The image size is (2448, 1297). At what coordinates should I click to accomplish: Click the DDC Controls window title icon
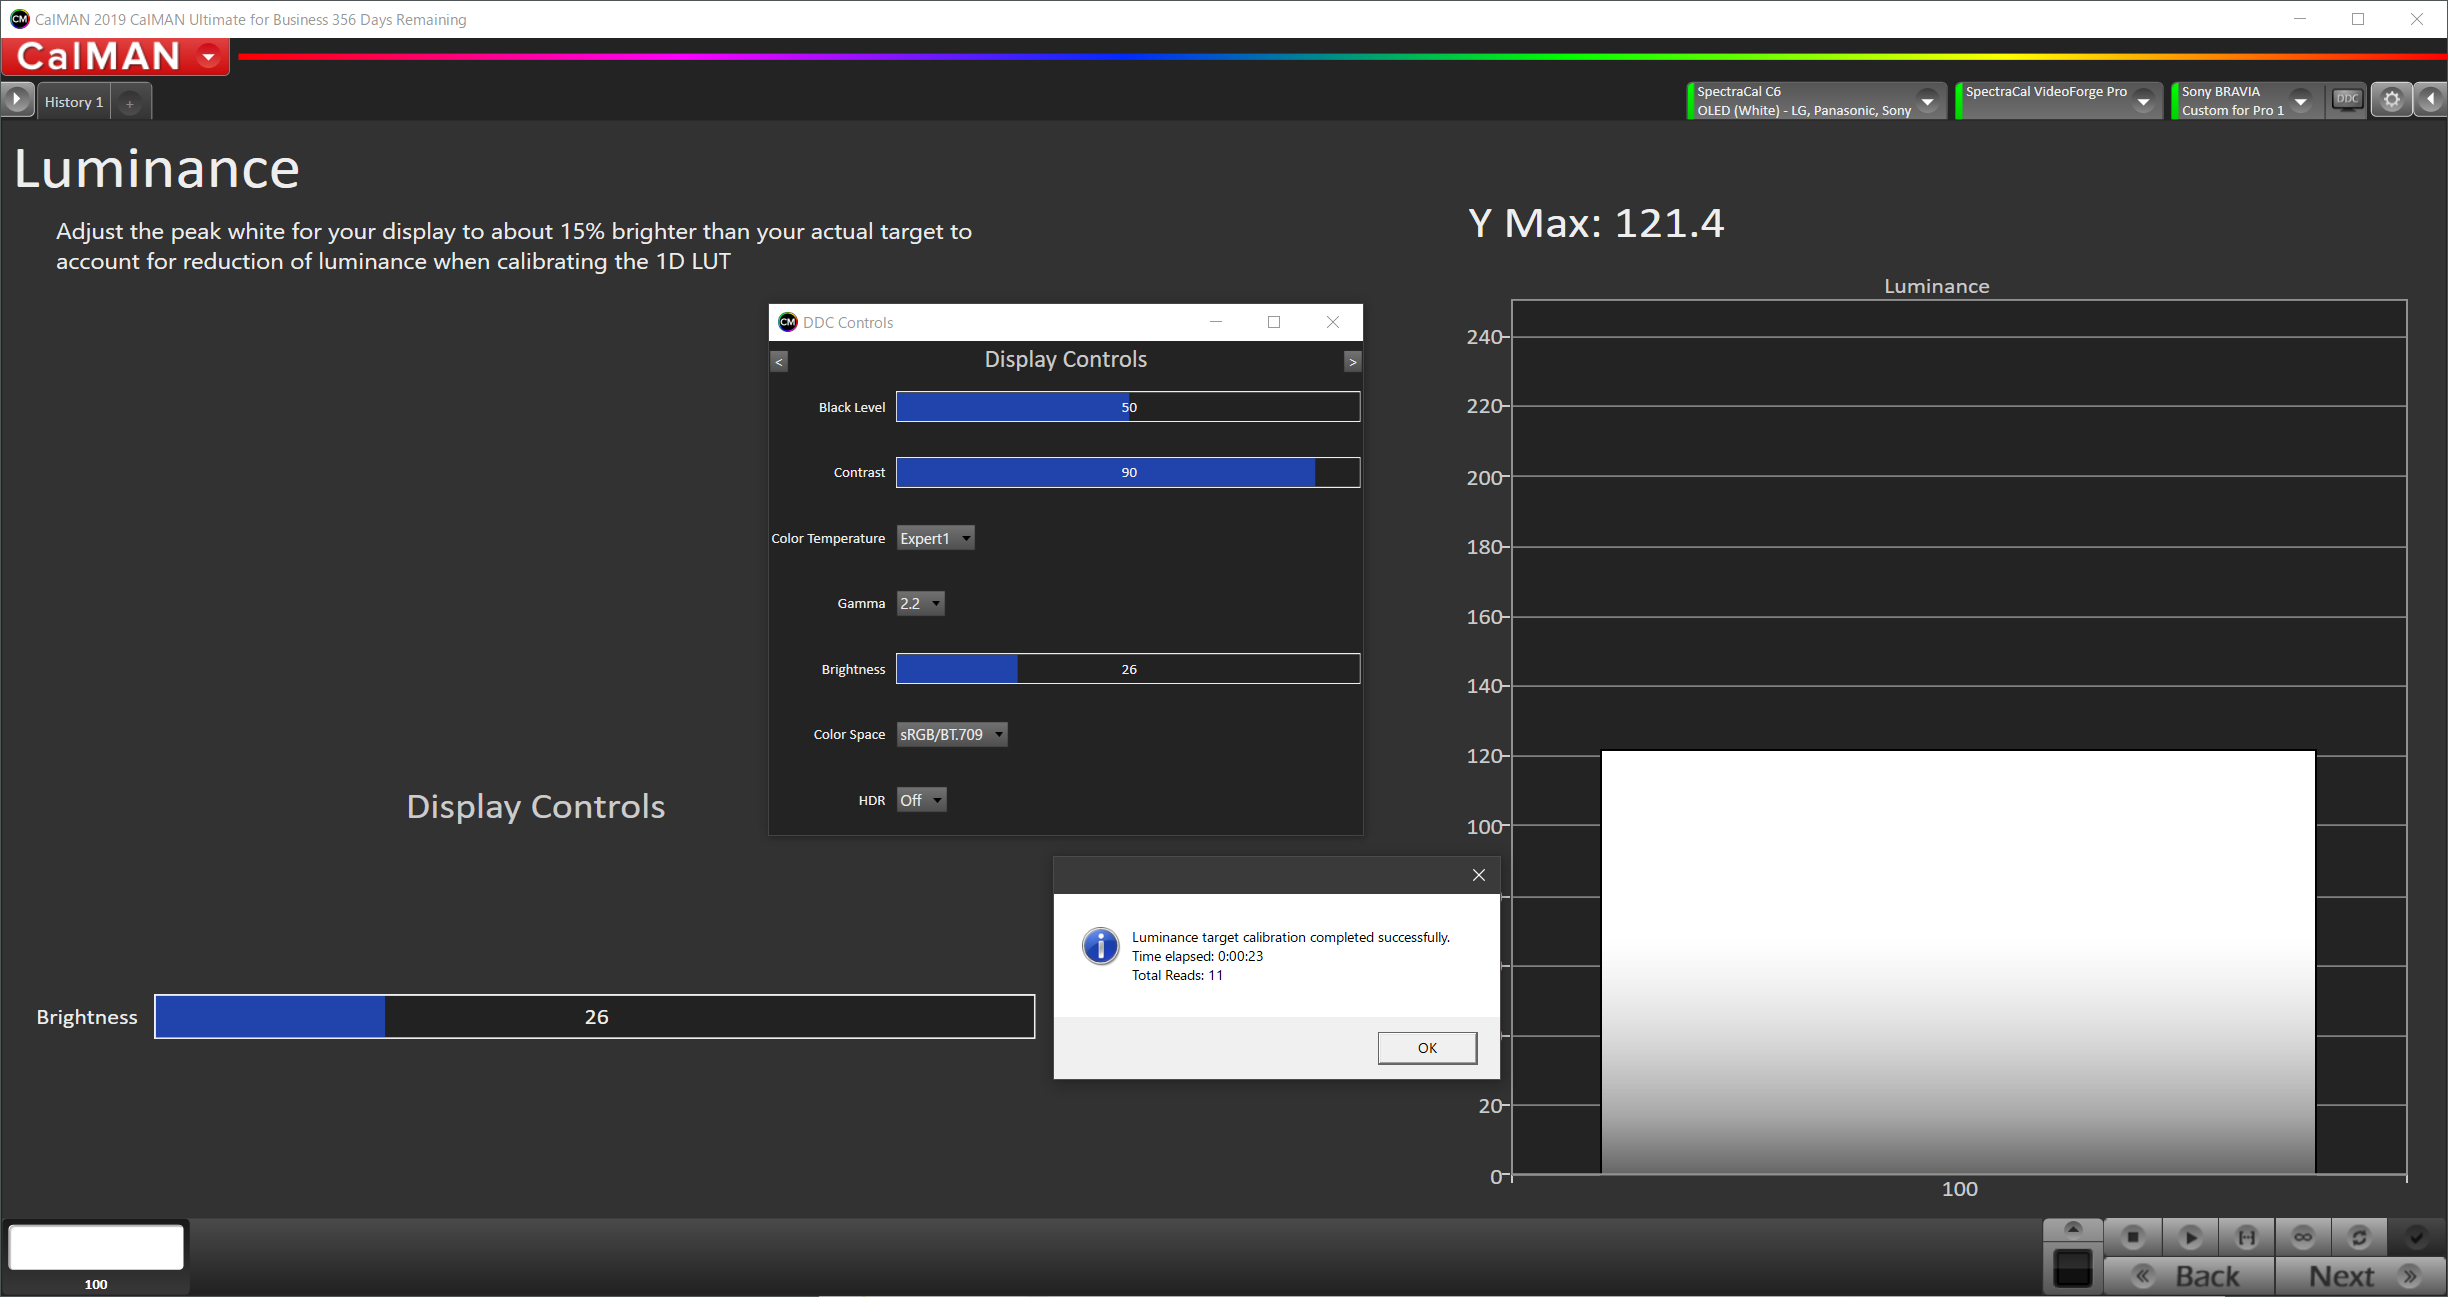[787, 322]
